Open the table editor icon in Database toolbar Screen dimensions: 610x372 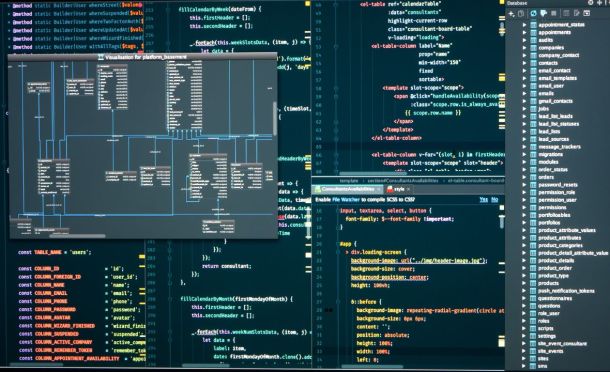(566, 14)
